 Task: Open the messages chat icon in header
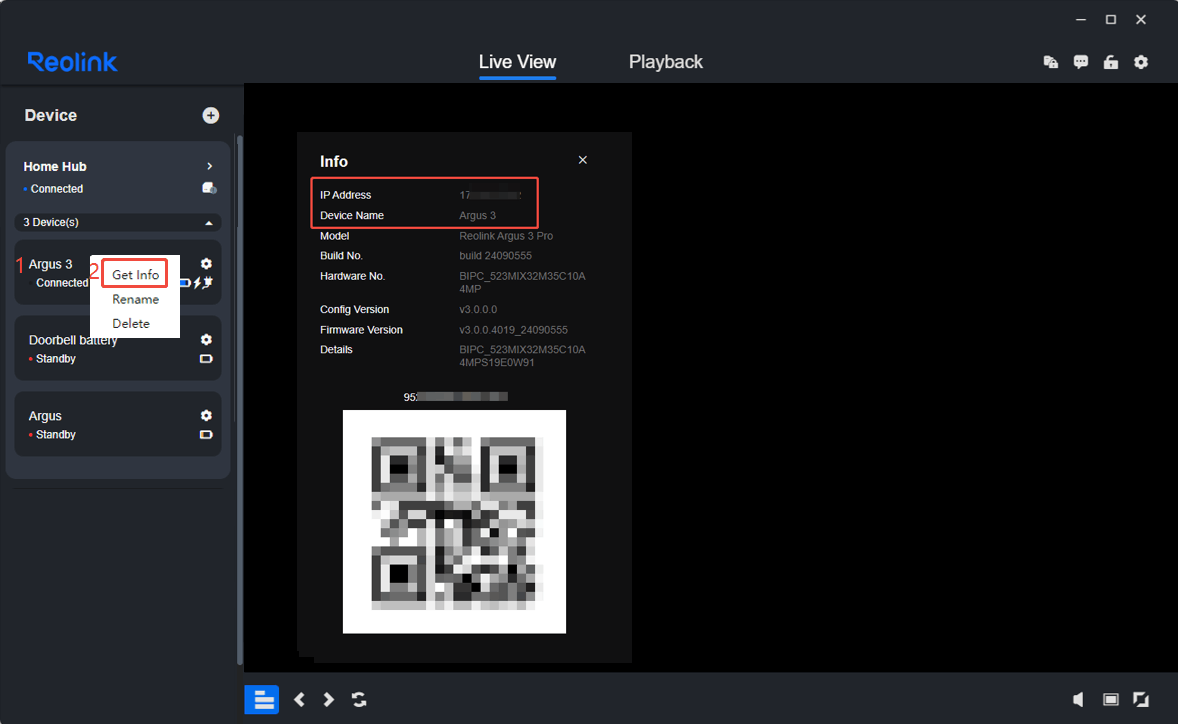(x=1080, y=62)
